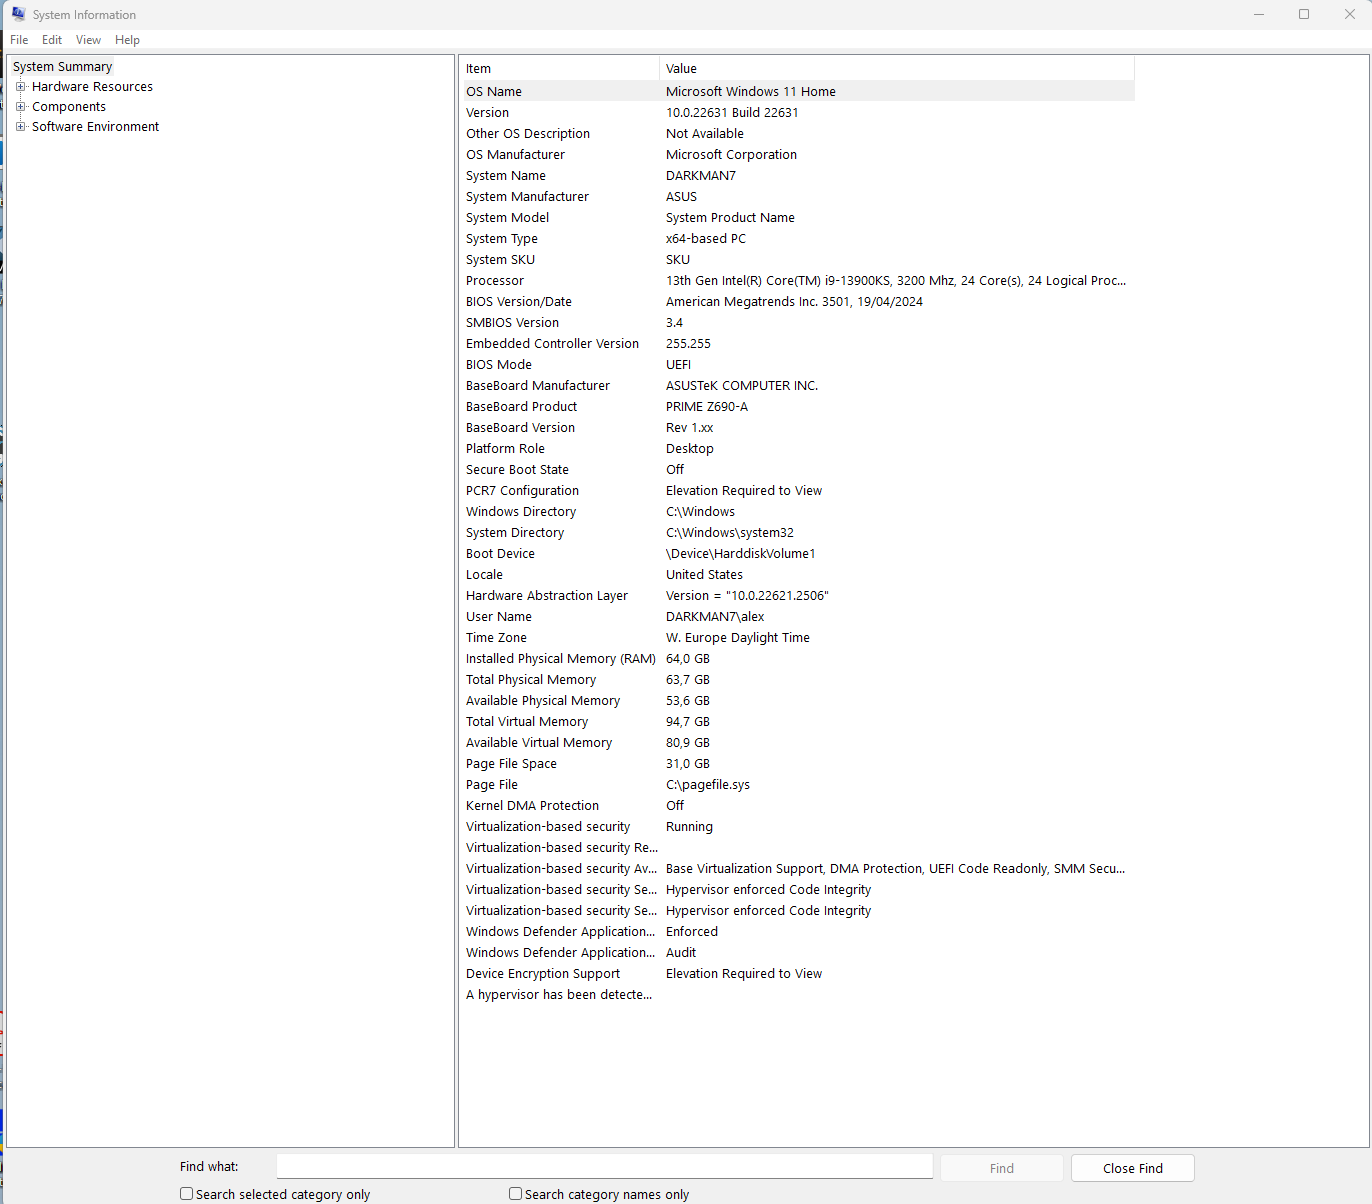The image size is (1372, 1204).
Task: Select the Other OS Description row
Action: point(797,134)
